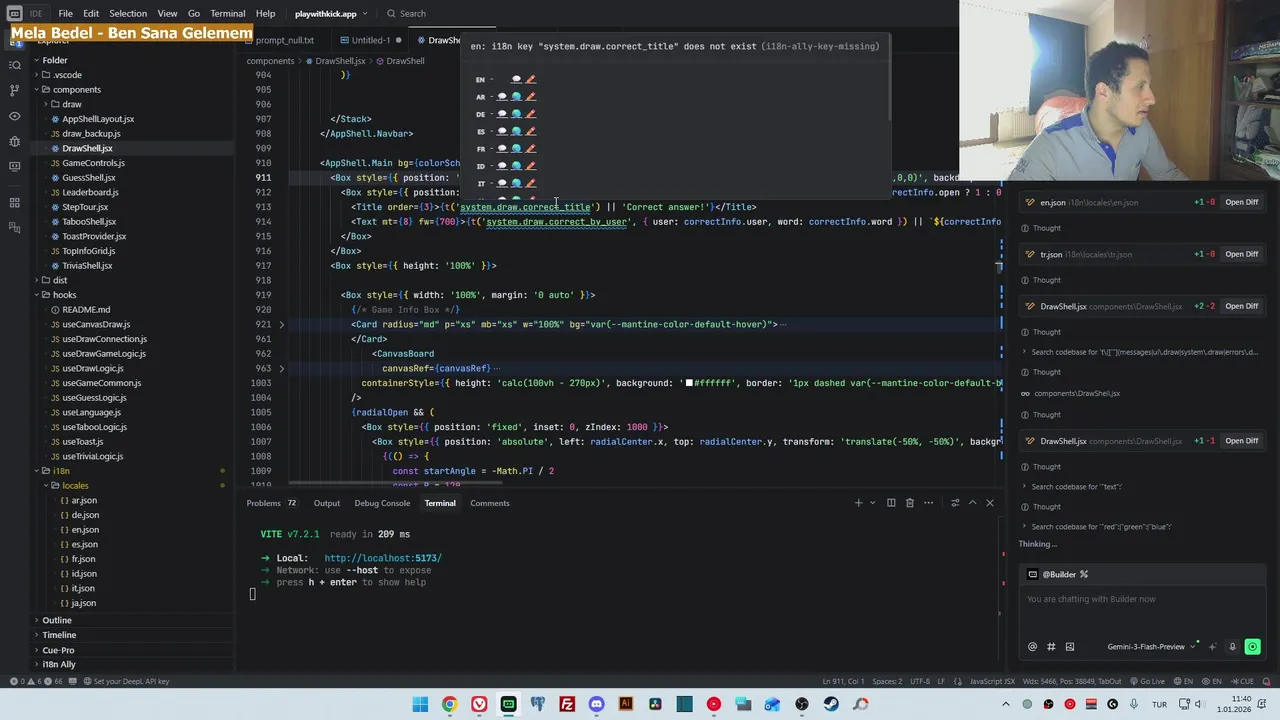Attach an image in Builder chat
The image size is (1280, 720).
point(1069,647)
